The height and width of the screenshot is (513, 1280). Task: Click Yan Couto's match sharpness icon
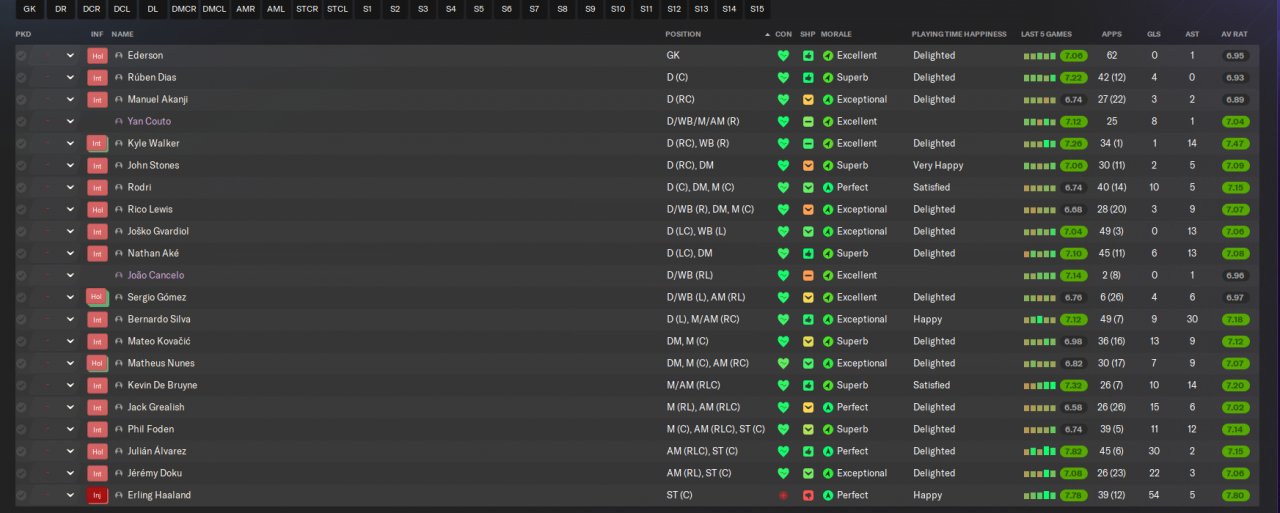click(808, 122)
